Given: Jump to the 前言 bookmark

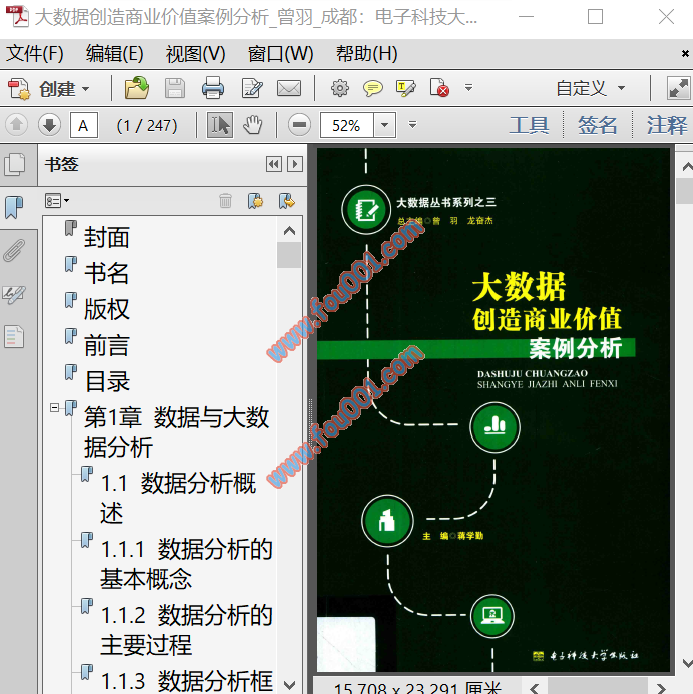Looking at the screenshot, I should tap(107, 345).
